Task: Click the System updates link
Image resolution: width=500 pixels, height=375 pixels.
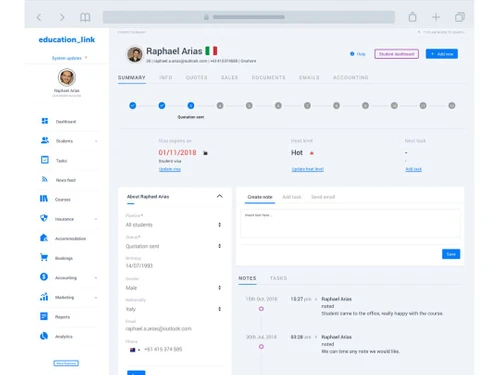Action: click(x=67, y=58)
